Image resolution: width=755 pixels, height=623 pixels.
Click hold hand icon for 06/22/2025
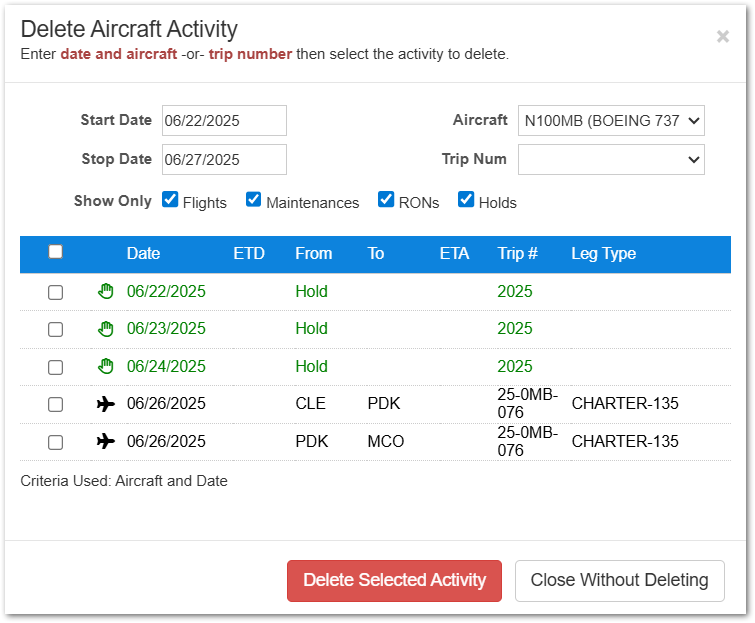pos(106,292)
